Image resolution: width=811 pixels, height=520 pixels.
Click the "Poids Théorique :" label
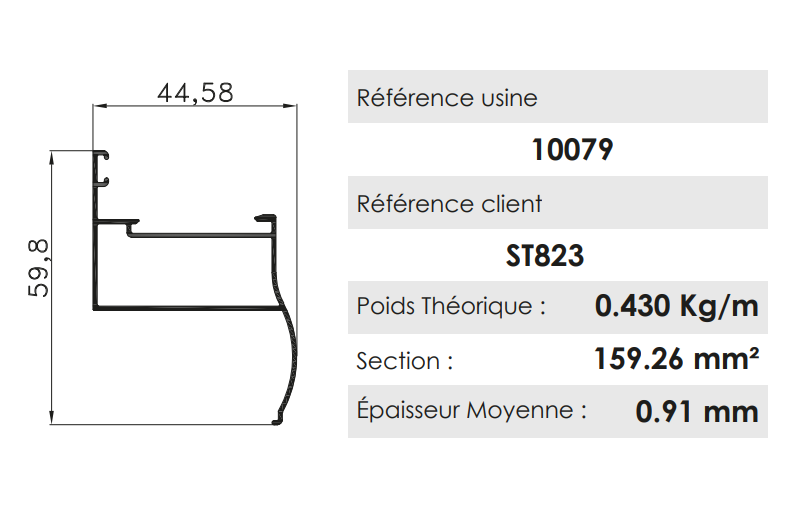[452, 306]
